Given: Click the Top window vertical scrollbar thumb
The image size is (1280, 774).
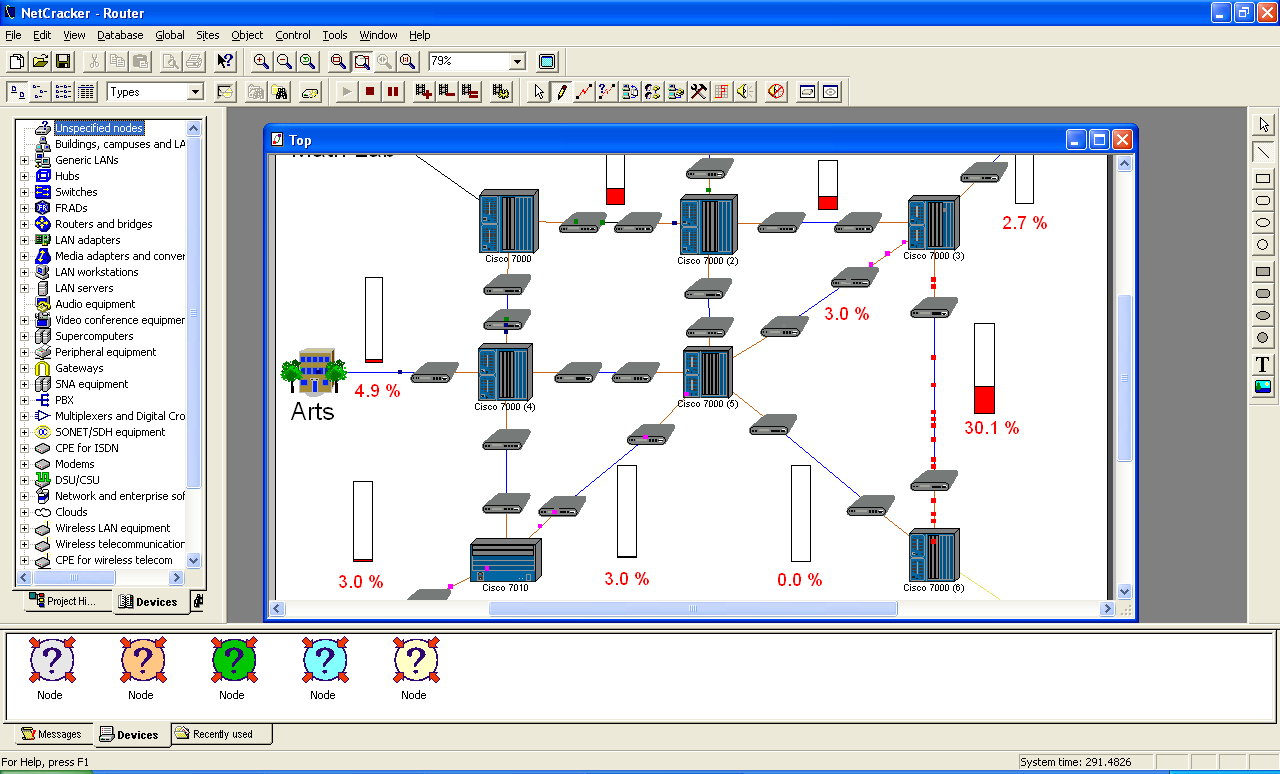Looking at the screenshot, I should click(x=1124, y=378).
